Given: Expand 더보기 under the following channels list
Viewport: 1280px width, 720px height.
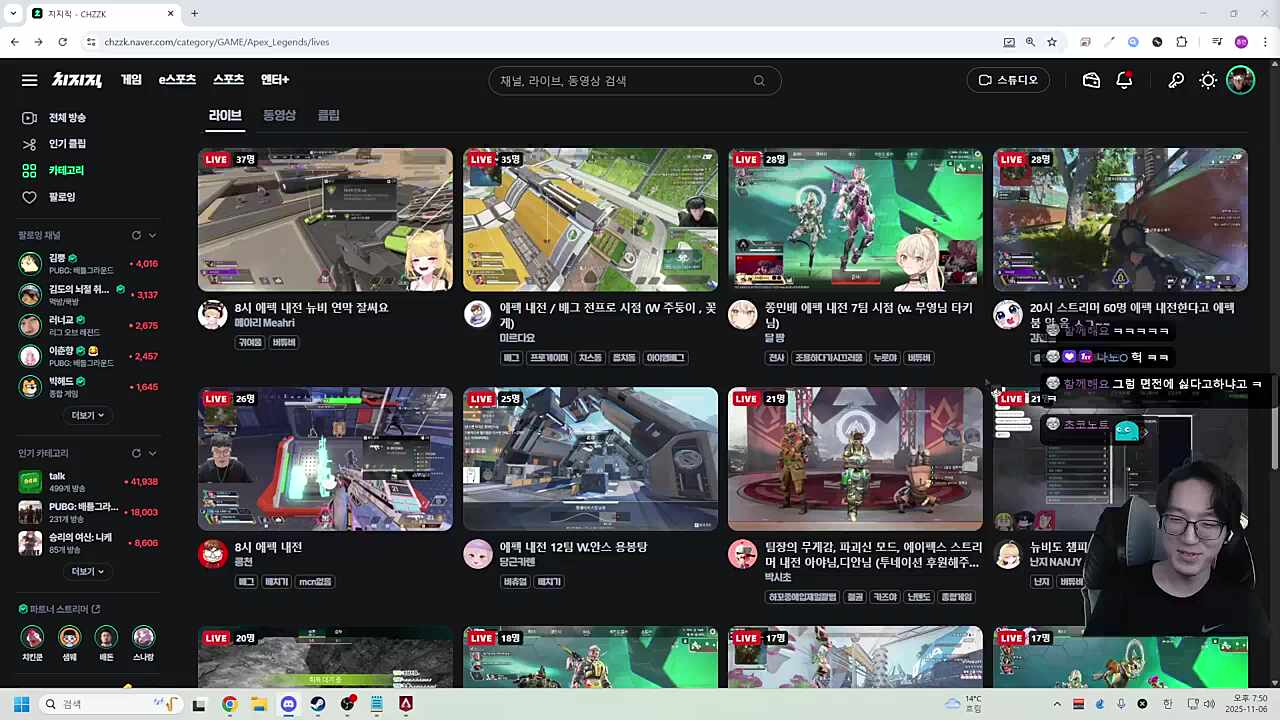Looking at the screenshot, I should click(x=87, y=415).
